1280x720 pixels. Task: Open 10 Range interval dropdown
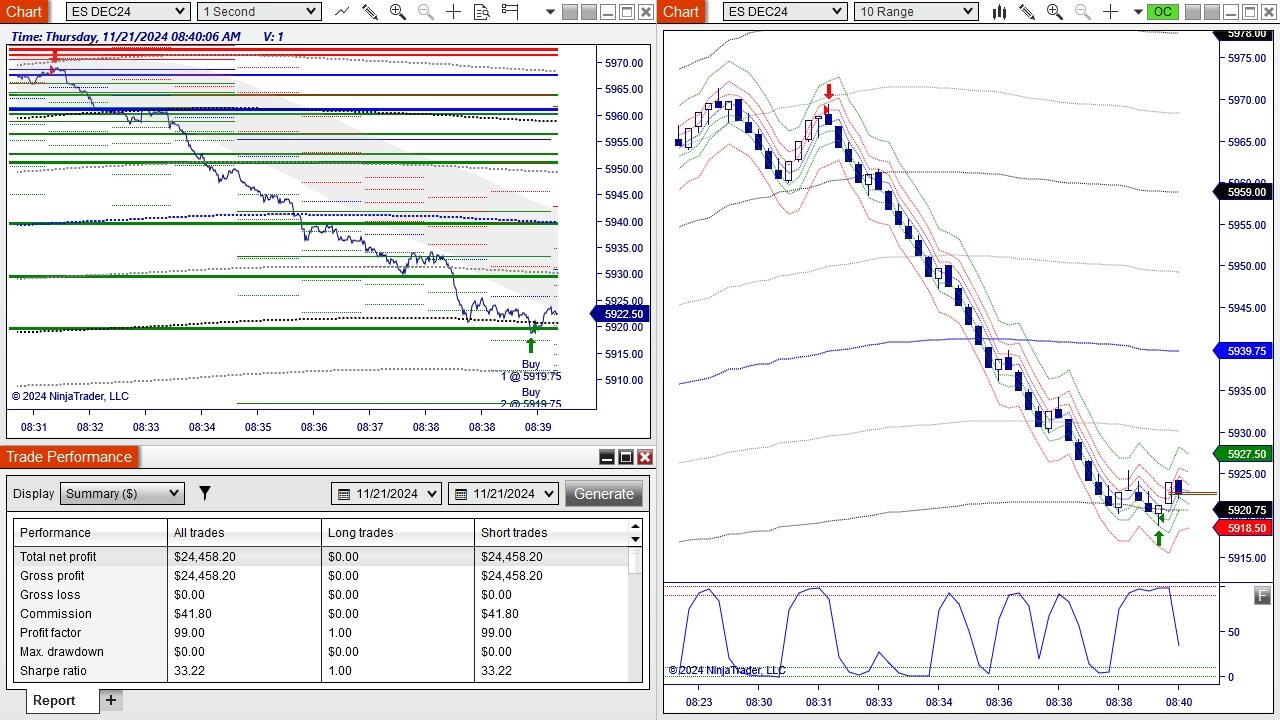click(916, 11)
